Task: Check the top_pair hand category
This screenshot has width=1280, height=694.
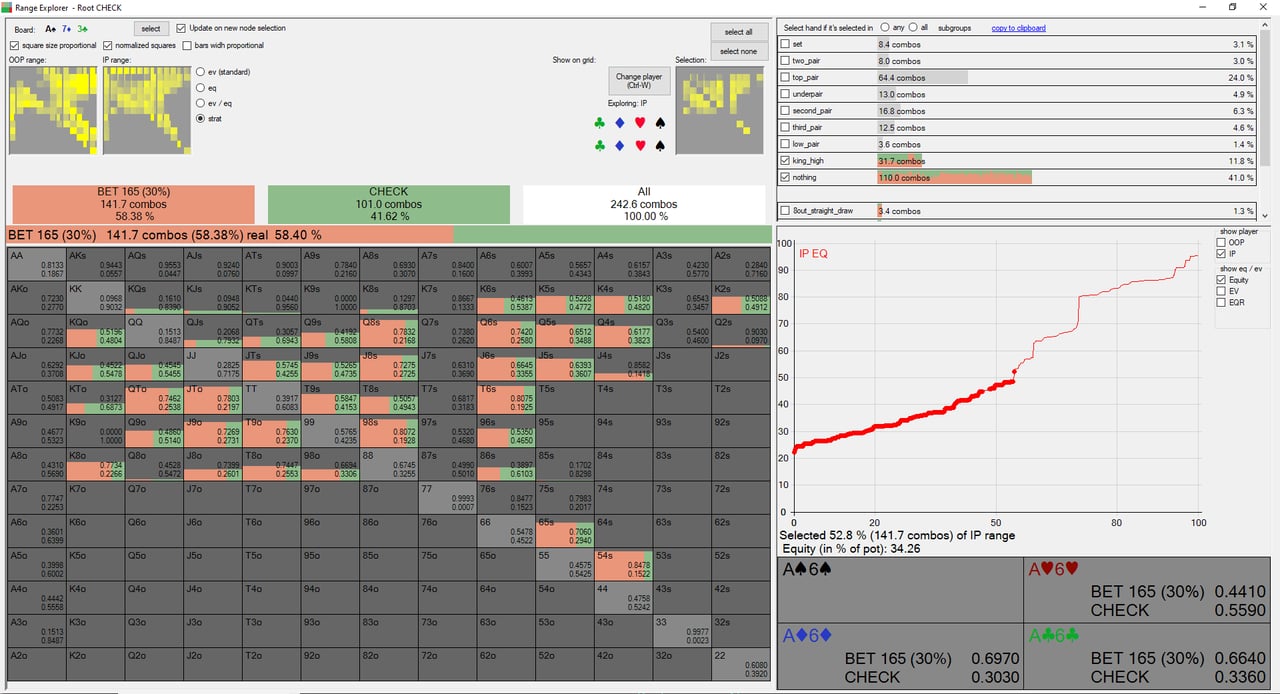Action: coord(785,78)
